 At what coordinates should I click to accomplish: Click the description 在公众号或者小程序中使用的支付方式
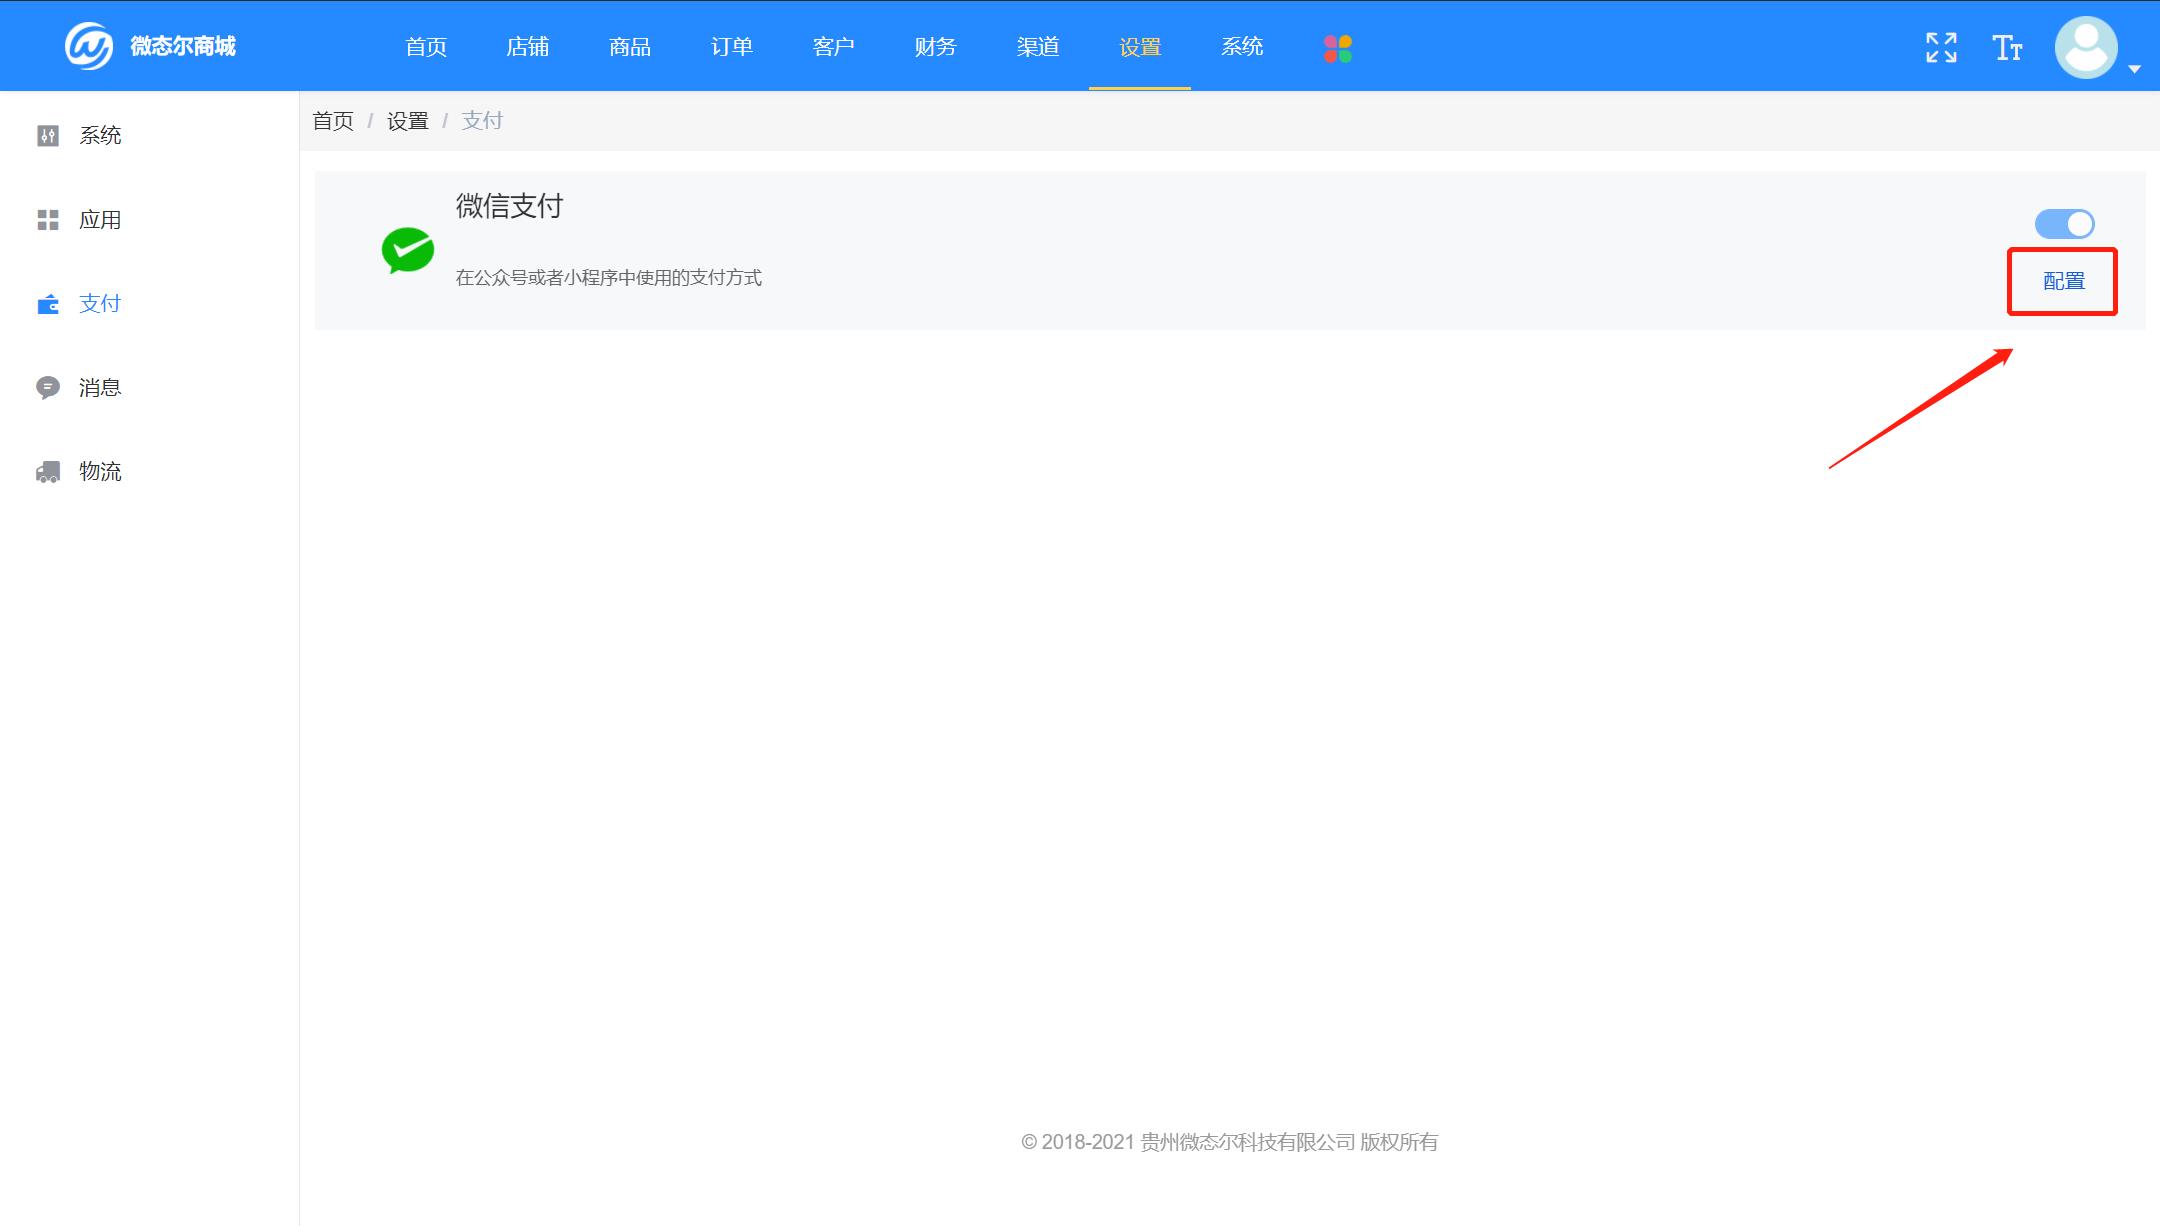coord(609,277)
